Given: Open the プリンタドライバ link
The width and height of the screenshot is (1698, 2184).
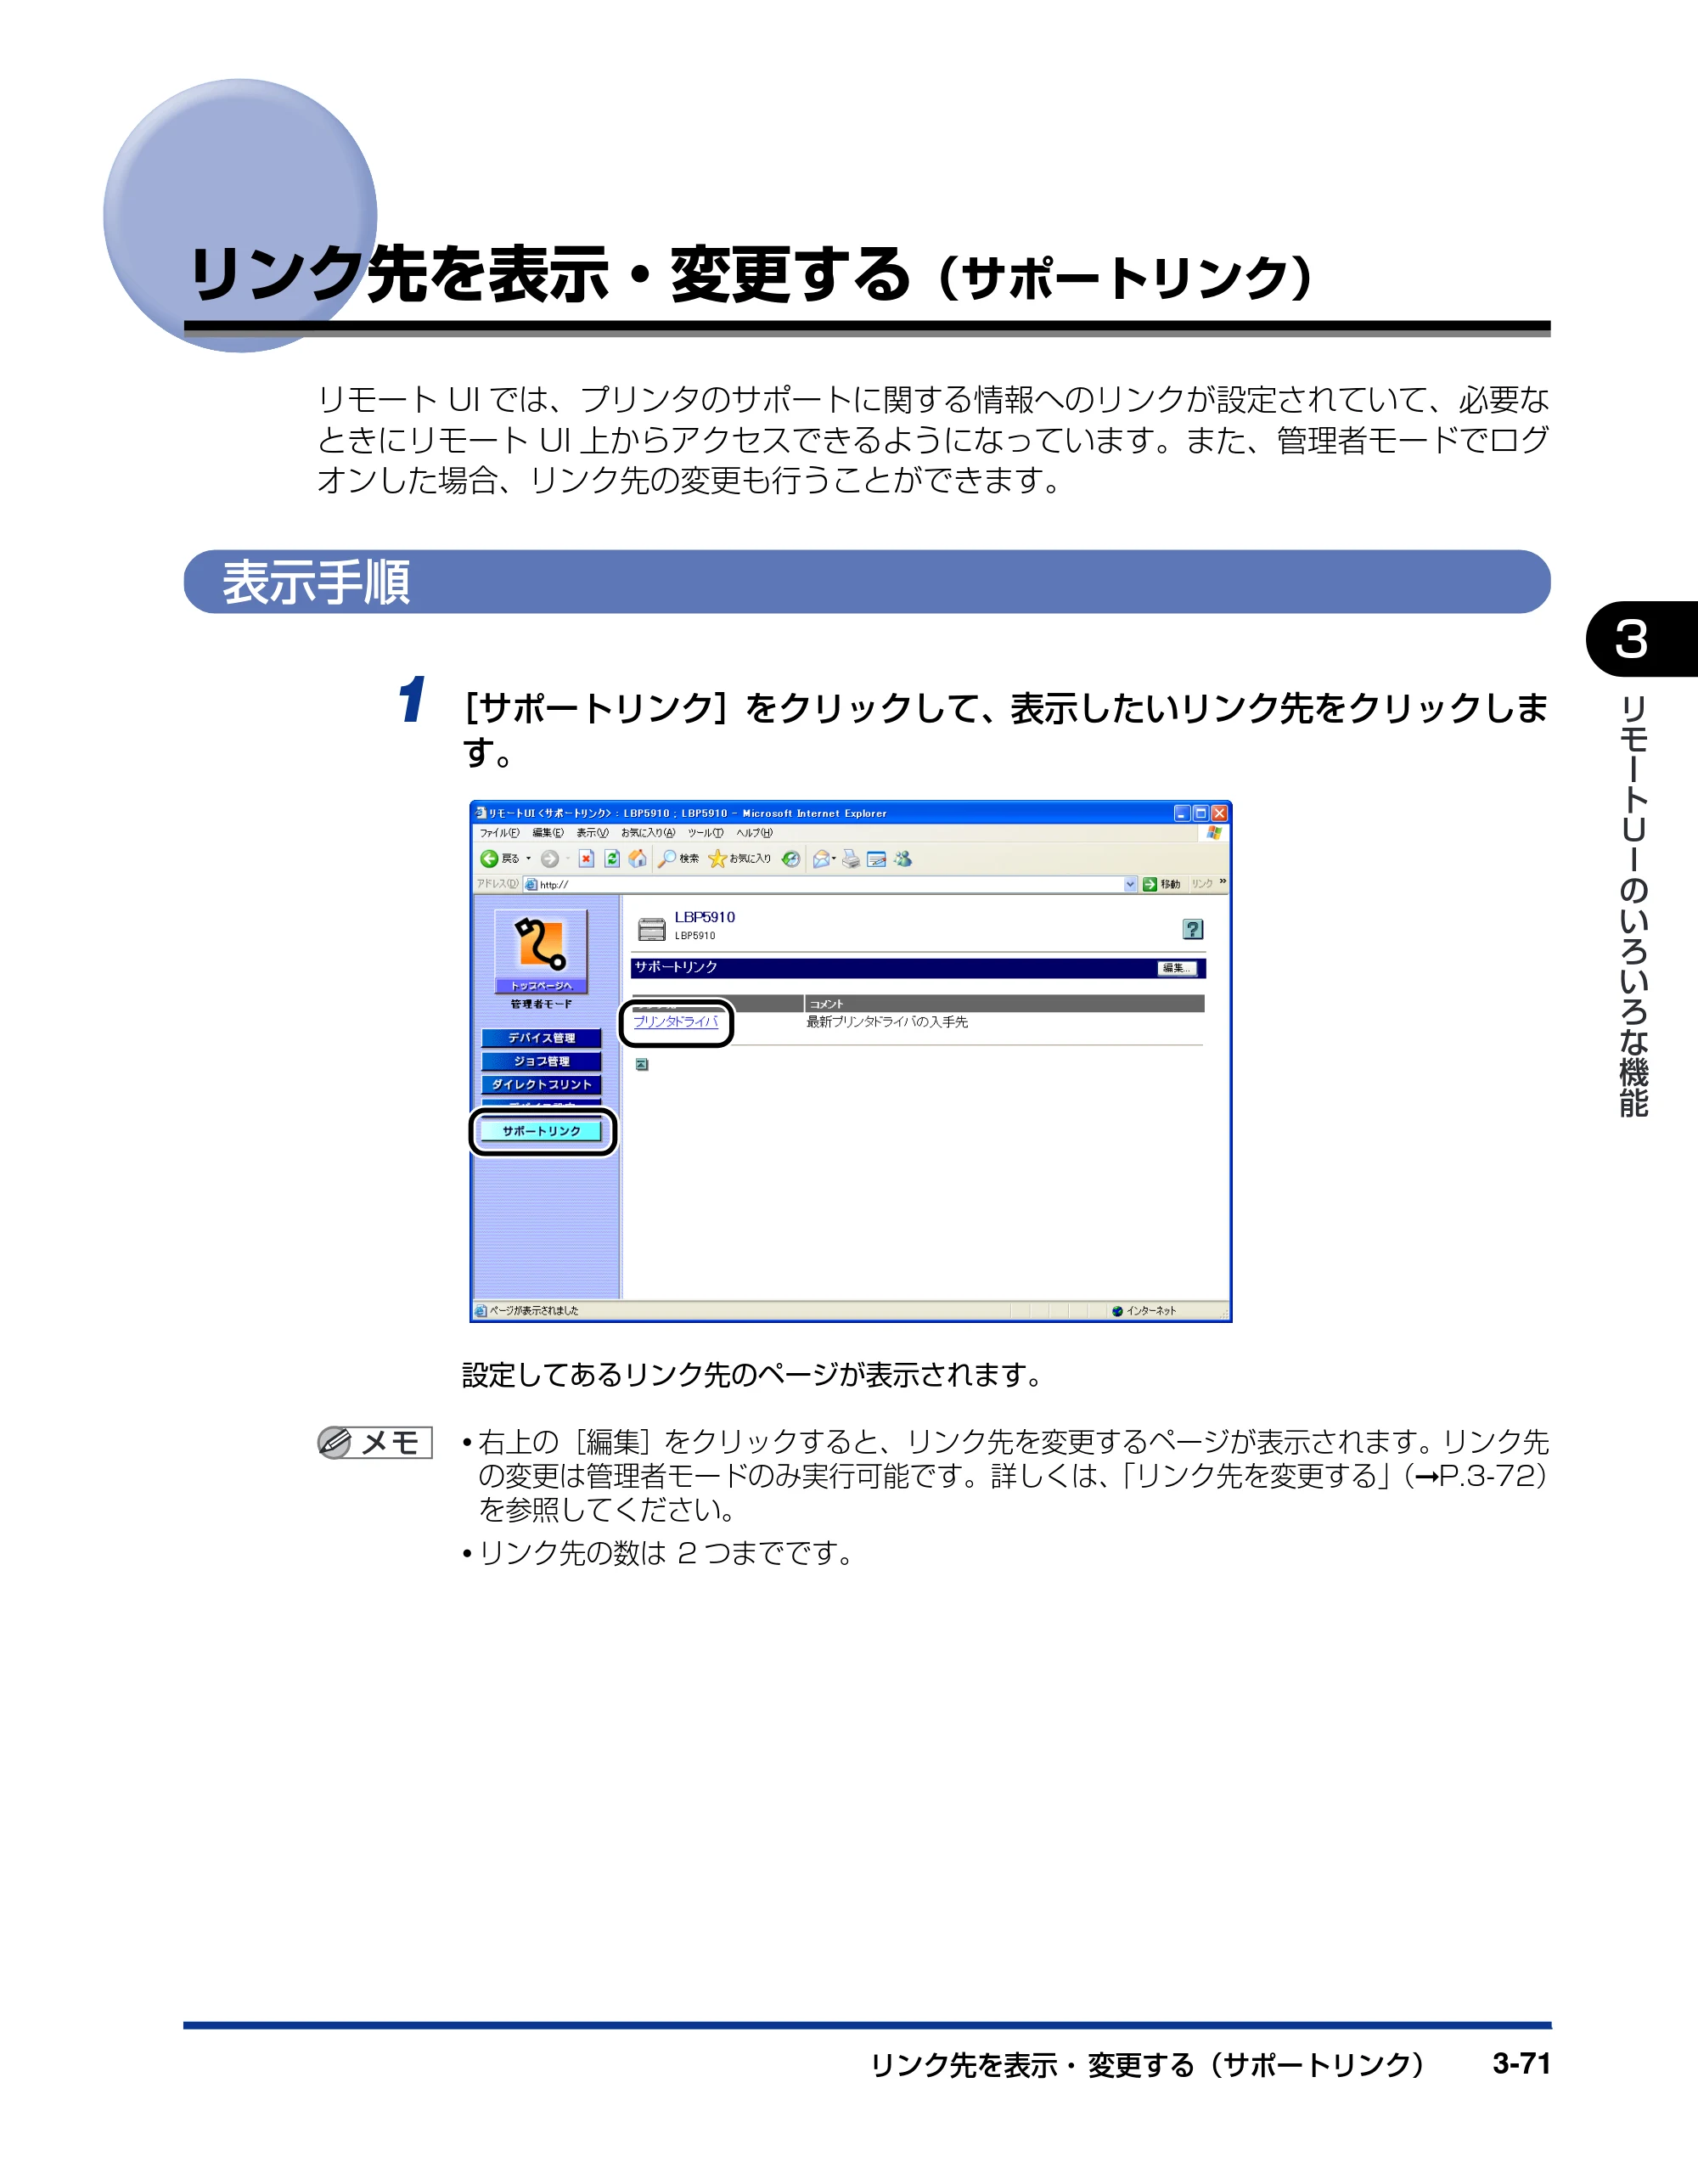Looking at the screenshot, I should click(x=676, y=1022).
